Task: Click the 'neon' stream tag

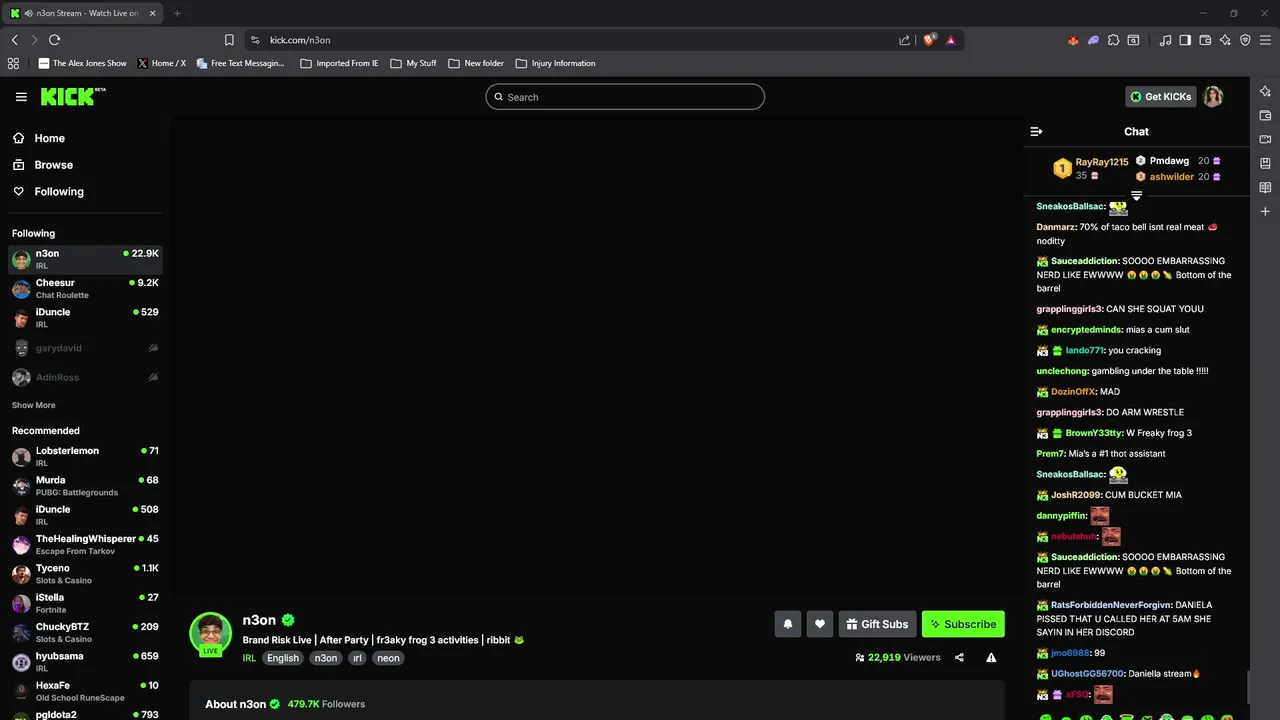Action: [388, 658]
